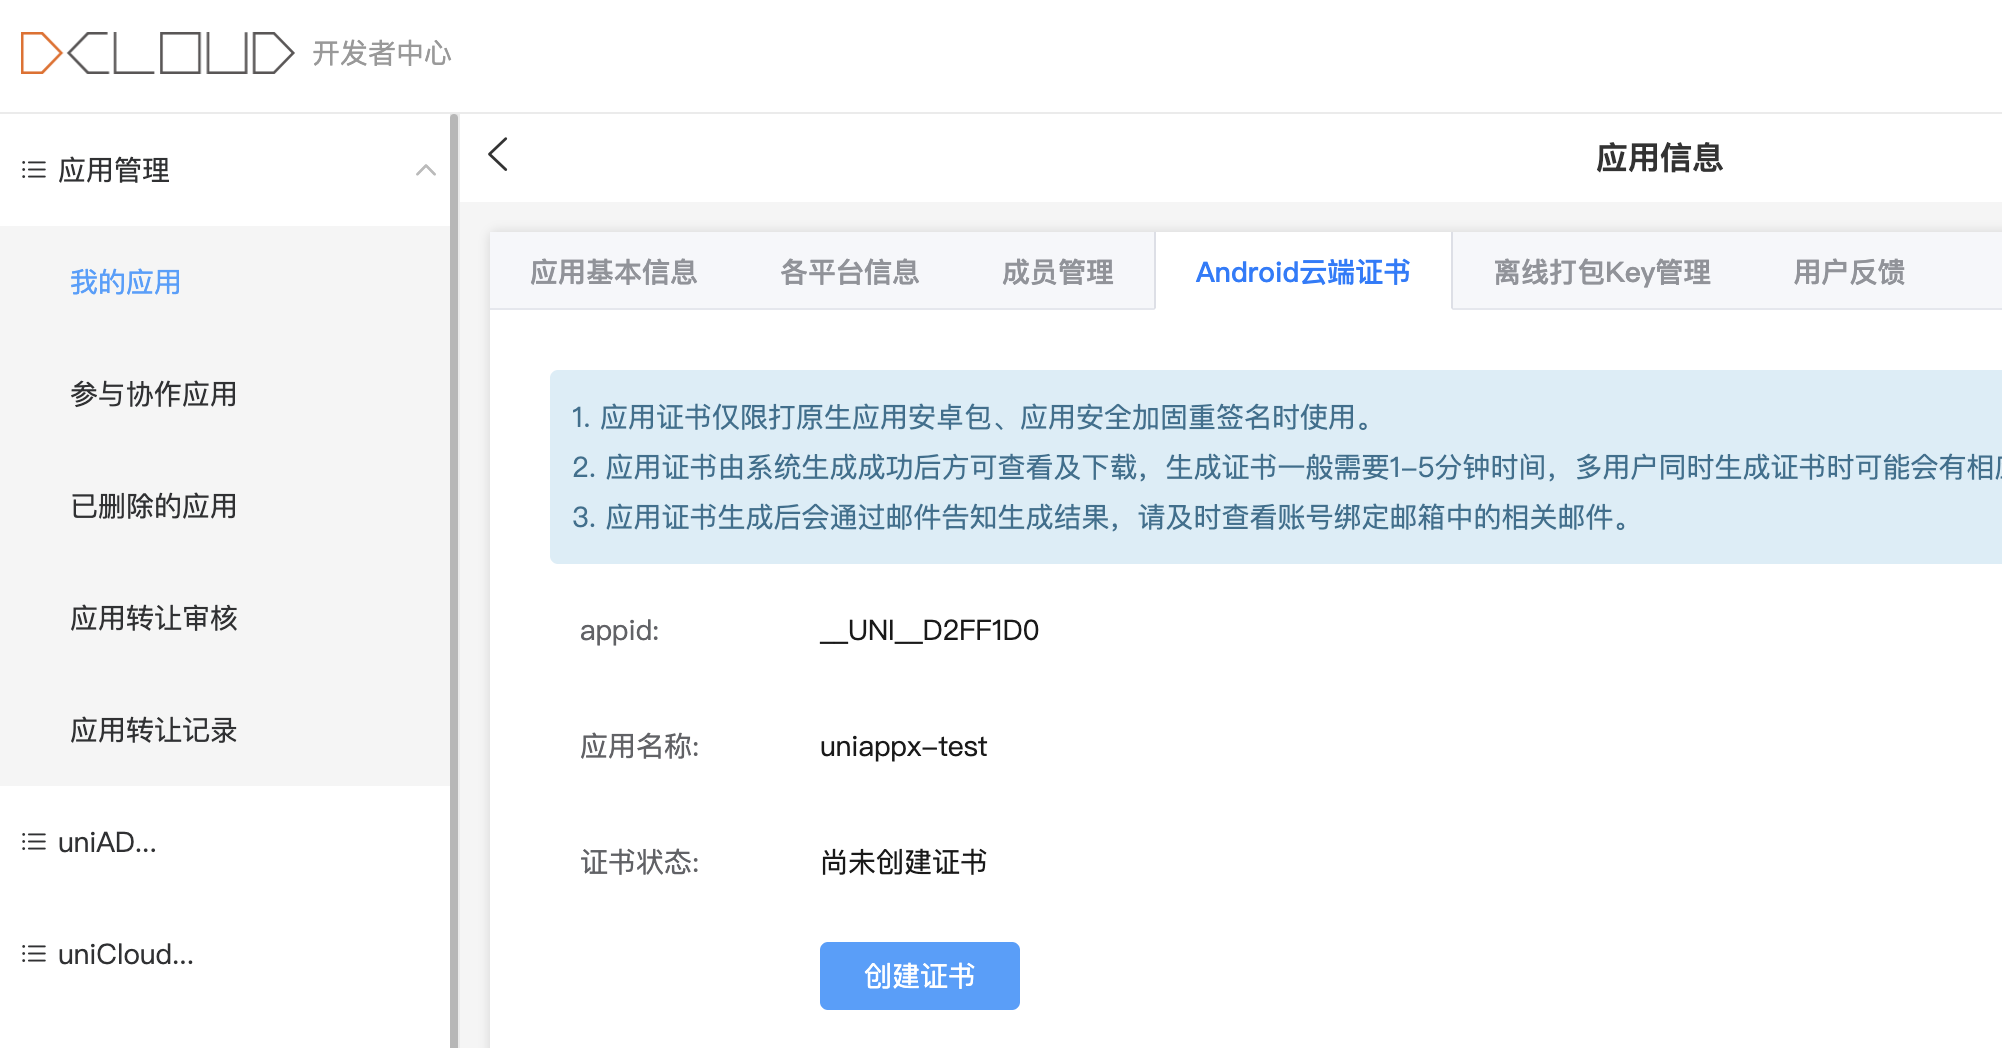The image size is (2002, 1048).
Task: Click notice line 2 about 1-5分钟时间
Action: pos(1286,467)
